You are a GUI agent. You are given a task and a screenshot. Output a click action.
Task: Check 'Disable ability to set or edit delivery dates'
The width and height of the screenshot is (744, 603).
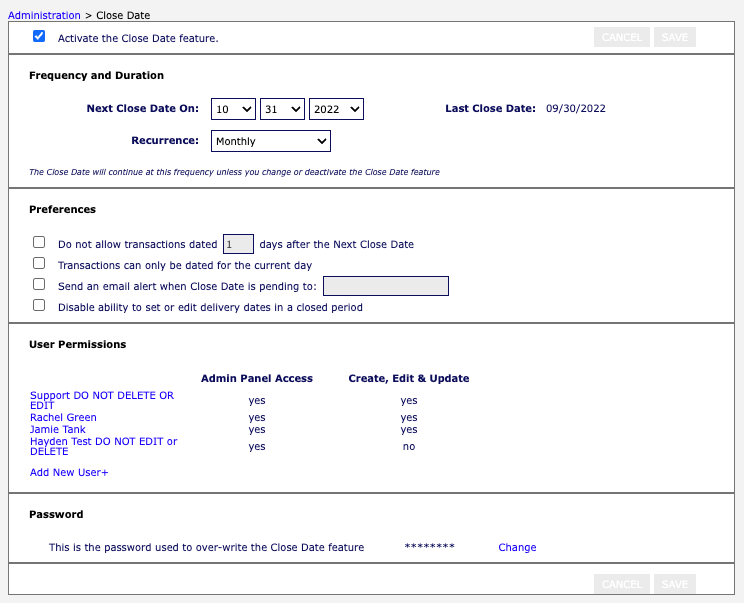point(39,305)
